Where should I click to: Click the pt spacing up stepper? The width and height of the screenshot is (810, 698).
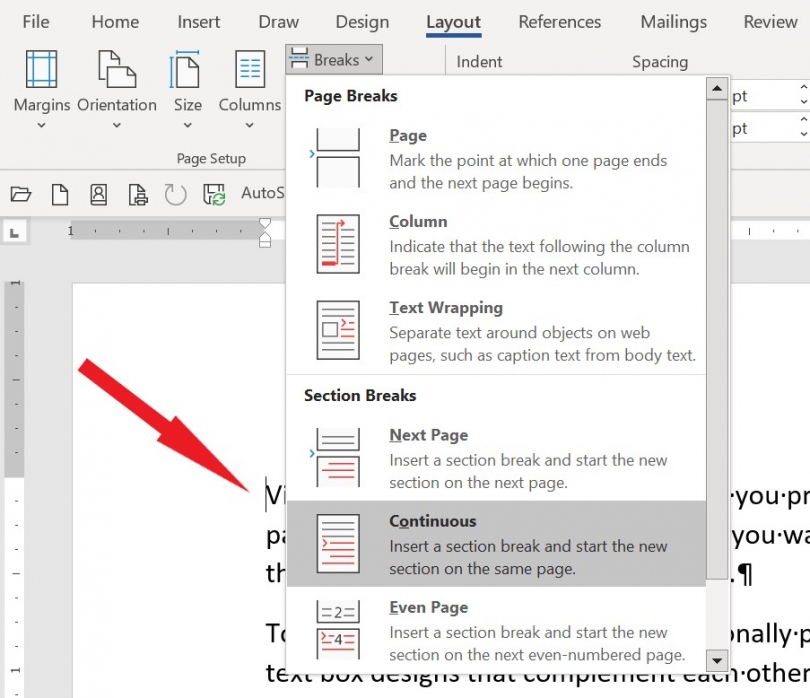point(801,89)
